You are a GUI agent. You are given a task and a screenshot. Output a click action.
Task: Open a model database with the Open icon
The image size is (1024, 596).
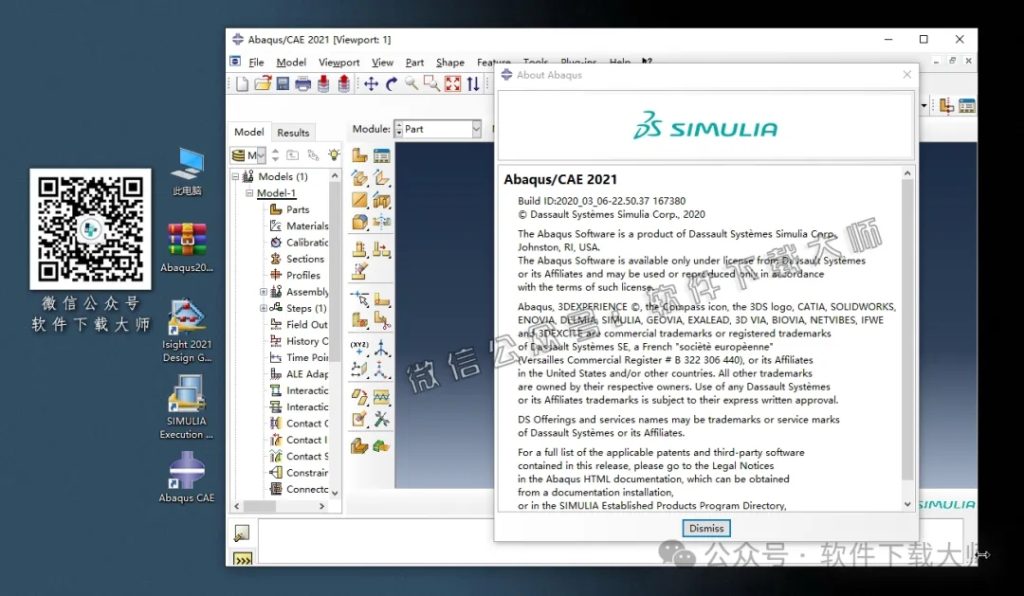tap(263, 84)
